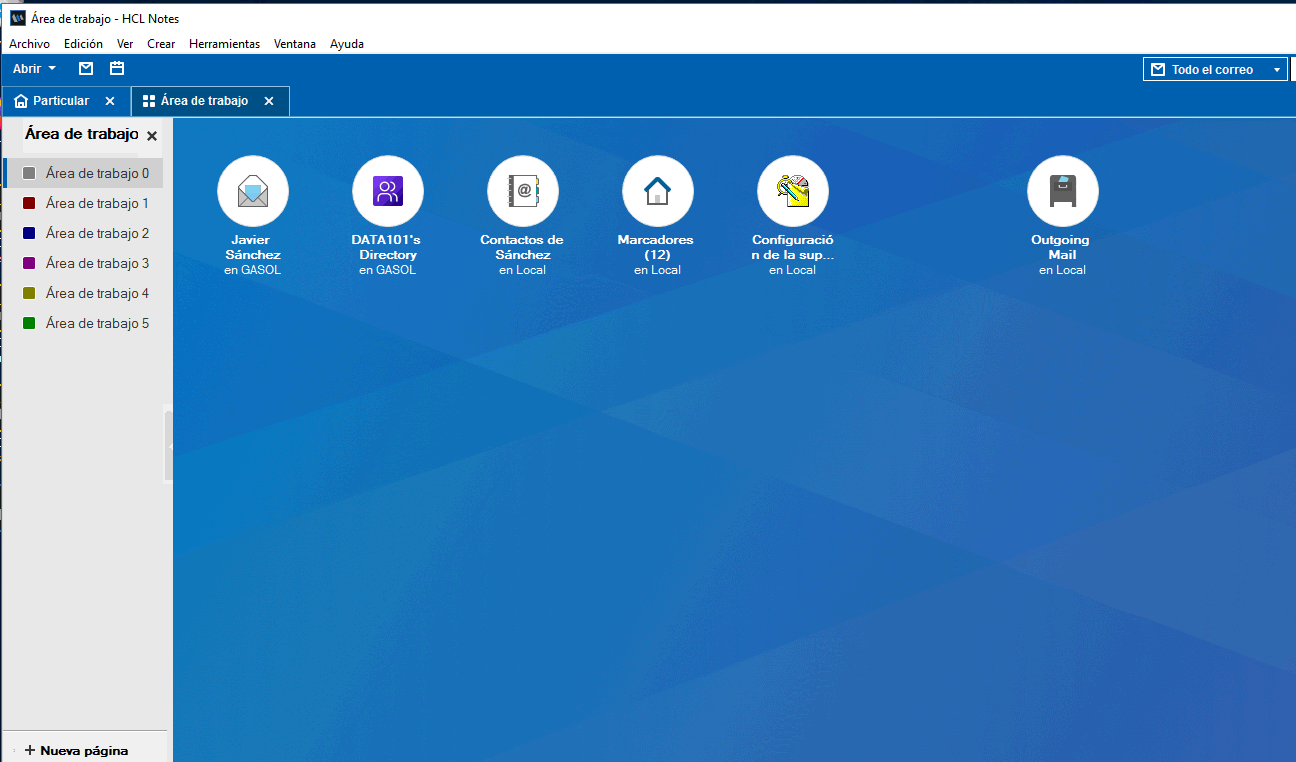Screen dimensions: 1296x762
Task: Open the Ventana menu
Action: [x=295, y=44]
